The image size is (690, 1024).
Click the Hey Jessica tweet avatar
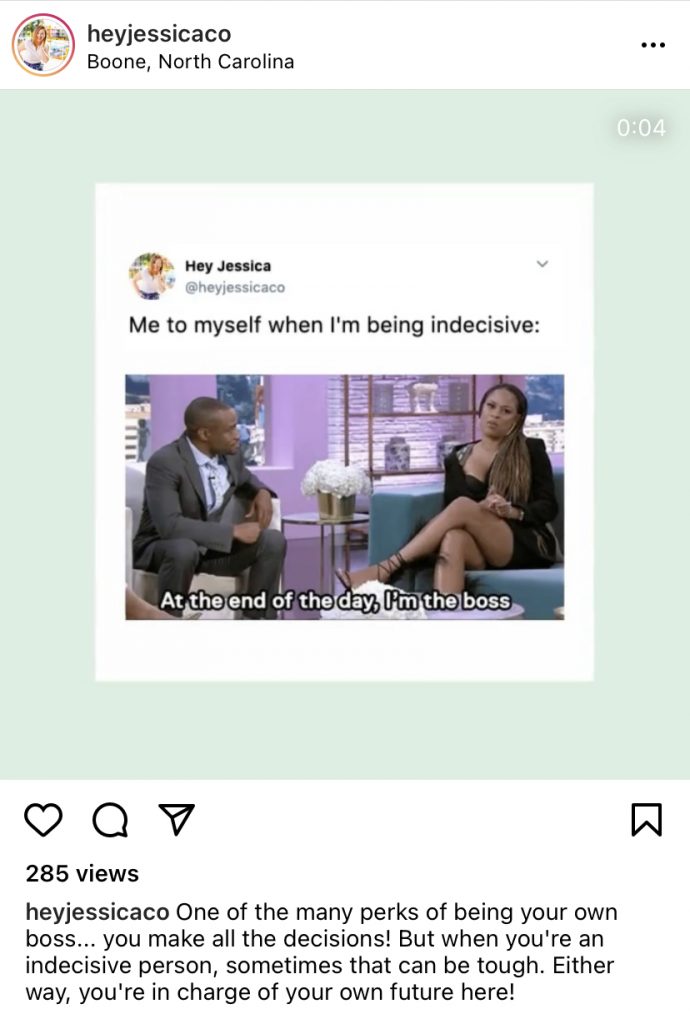[x=151, y=276]
